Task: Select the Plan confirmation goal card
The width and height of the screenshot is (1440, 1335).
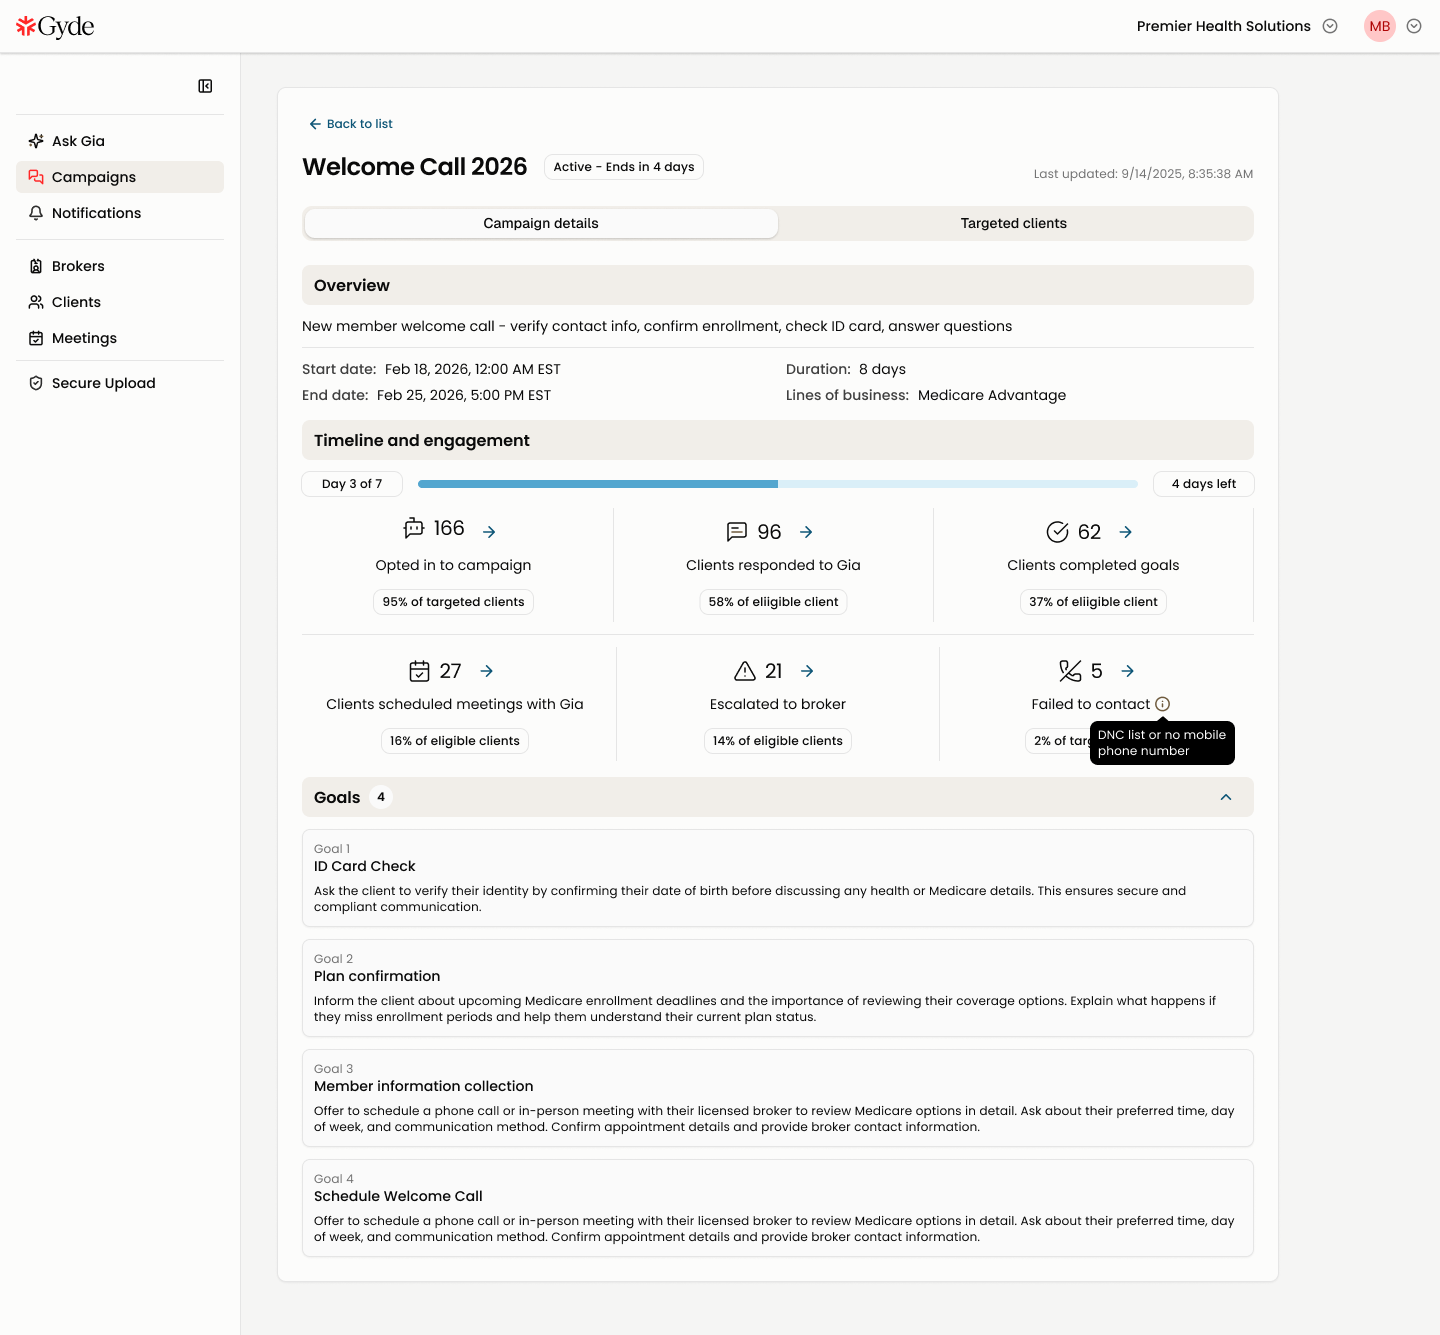Action: point(778,988)
